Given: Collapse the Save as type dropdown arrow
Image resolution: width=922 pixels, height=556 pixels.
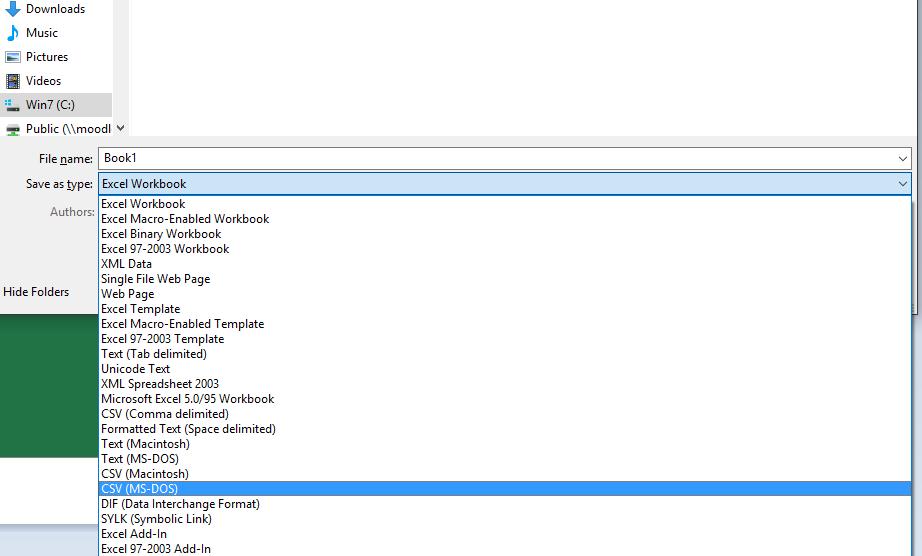Looking at the screenshot, I should pyautogui.click(x=903, y=184).
